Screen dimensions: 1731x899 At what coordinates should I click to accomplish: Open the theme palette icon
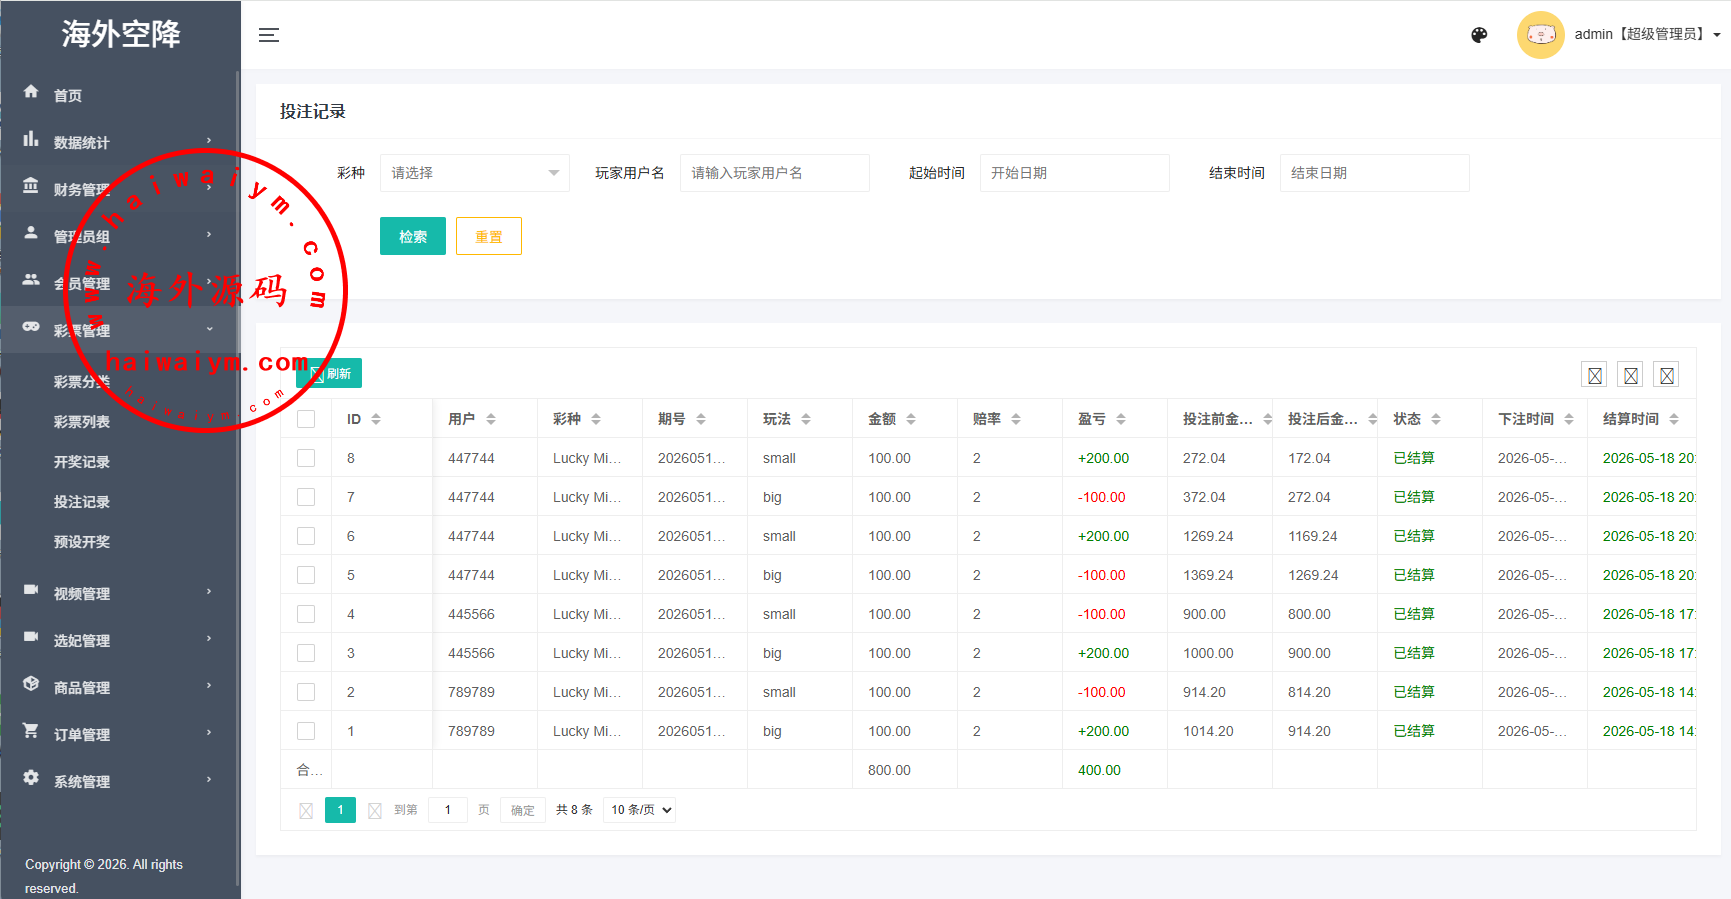(x=1479, y=35)
